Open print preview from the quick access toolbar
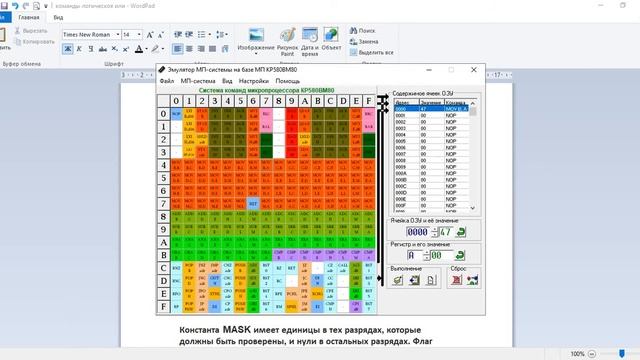The height and width of the screenshot is (360, 640). pyautogui.click(x=36, y=6)
